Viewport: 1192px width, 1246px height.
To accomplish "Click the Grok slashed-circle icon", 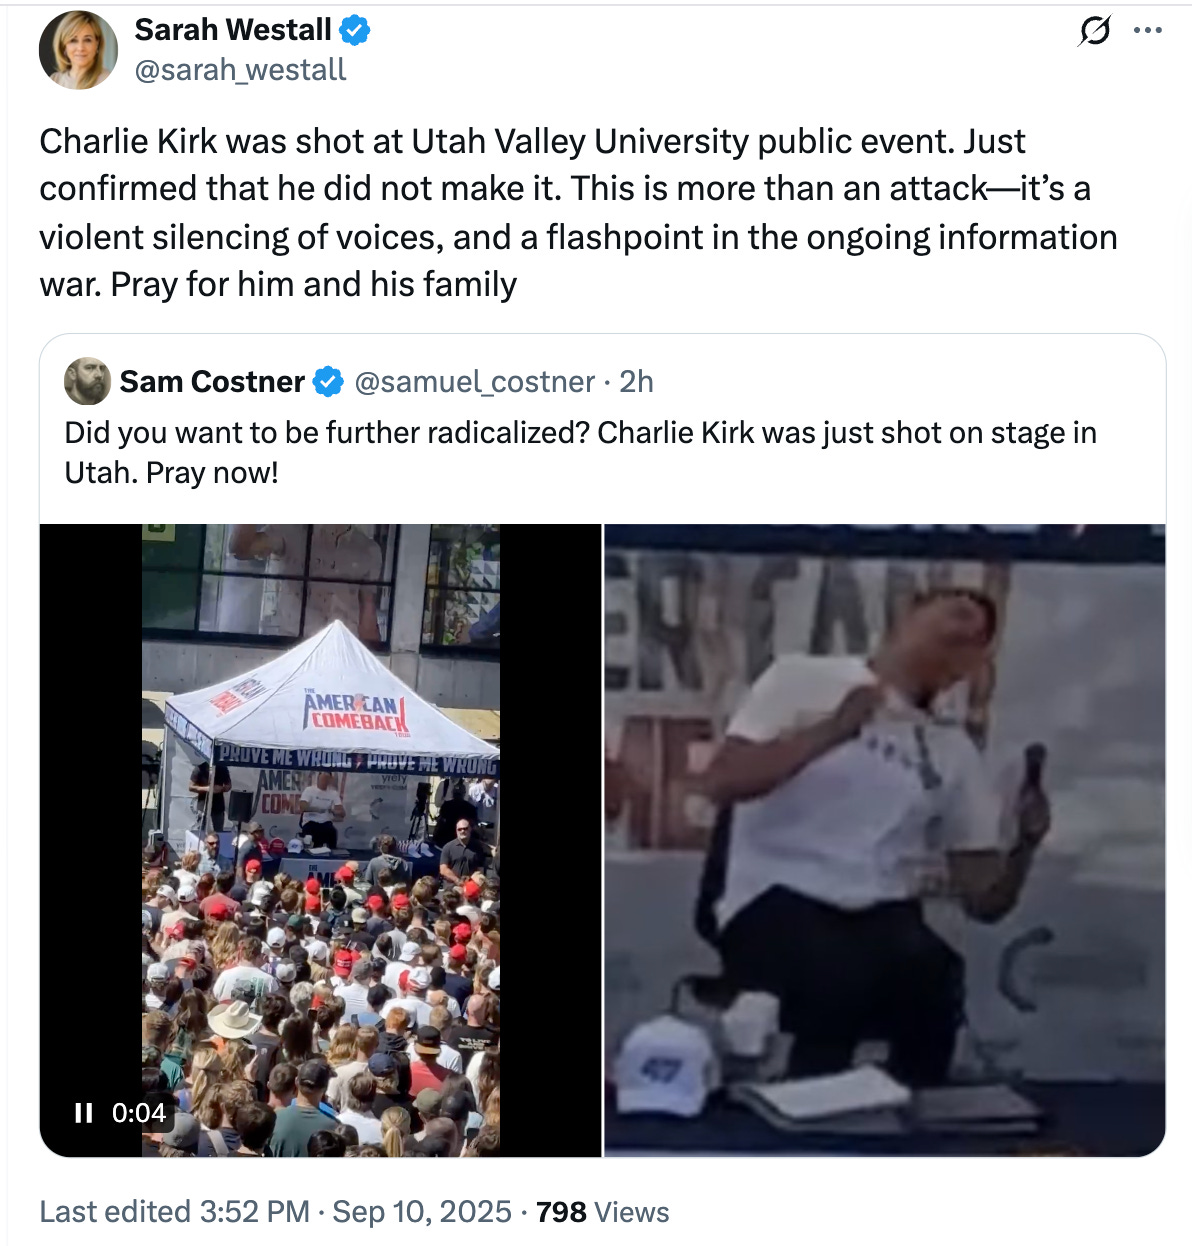I will click(1095, 32).
